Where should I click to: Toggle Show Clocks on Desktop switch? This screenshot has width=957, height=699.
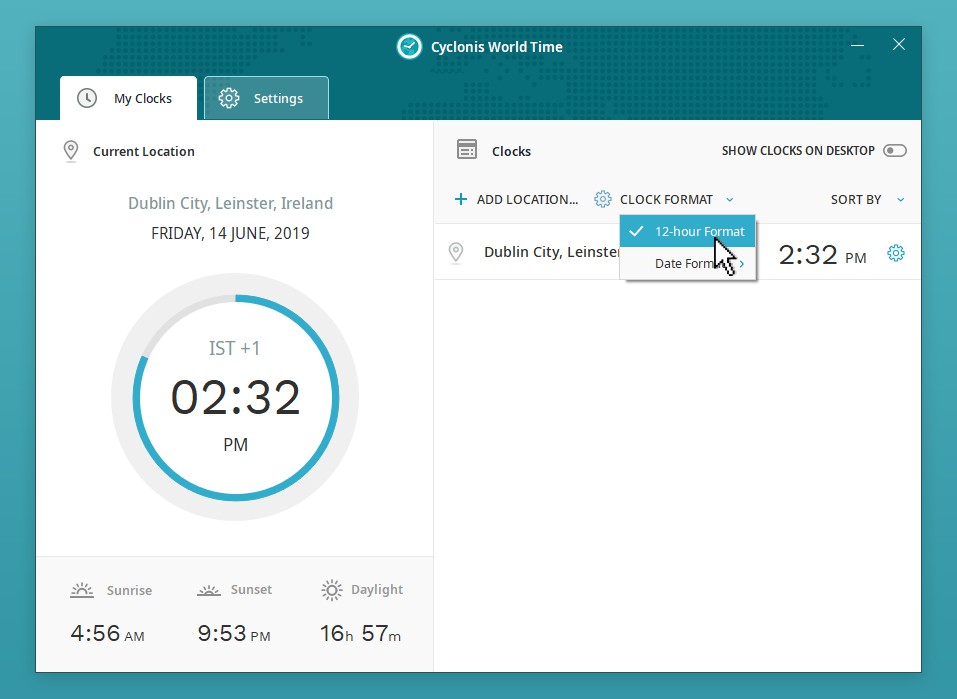894,151
